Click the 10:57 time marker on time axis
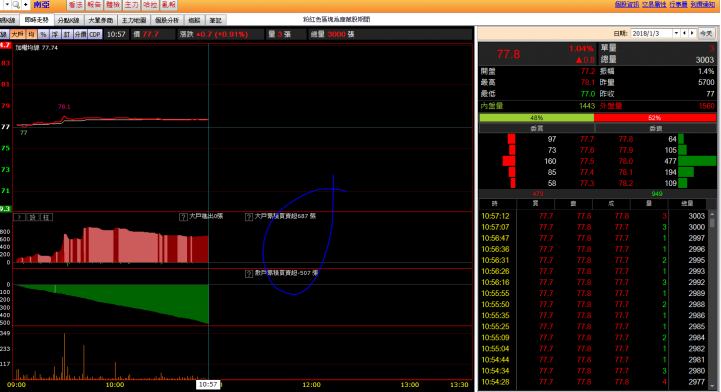 click(x=208, y=385)
